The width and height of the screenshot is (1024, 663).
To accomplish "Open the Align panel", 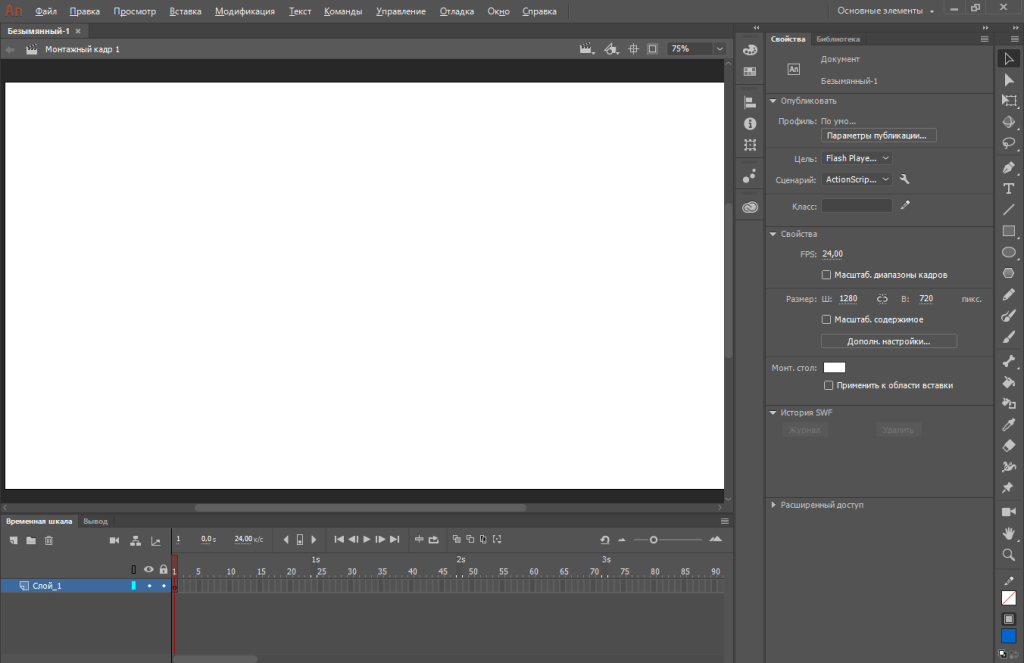I will click(x=750, y=101).
